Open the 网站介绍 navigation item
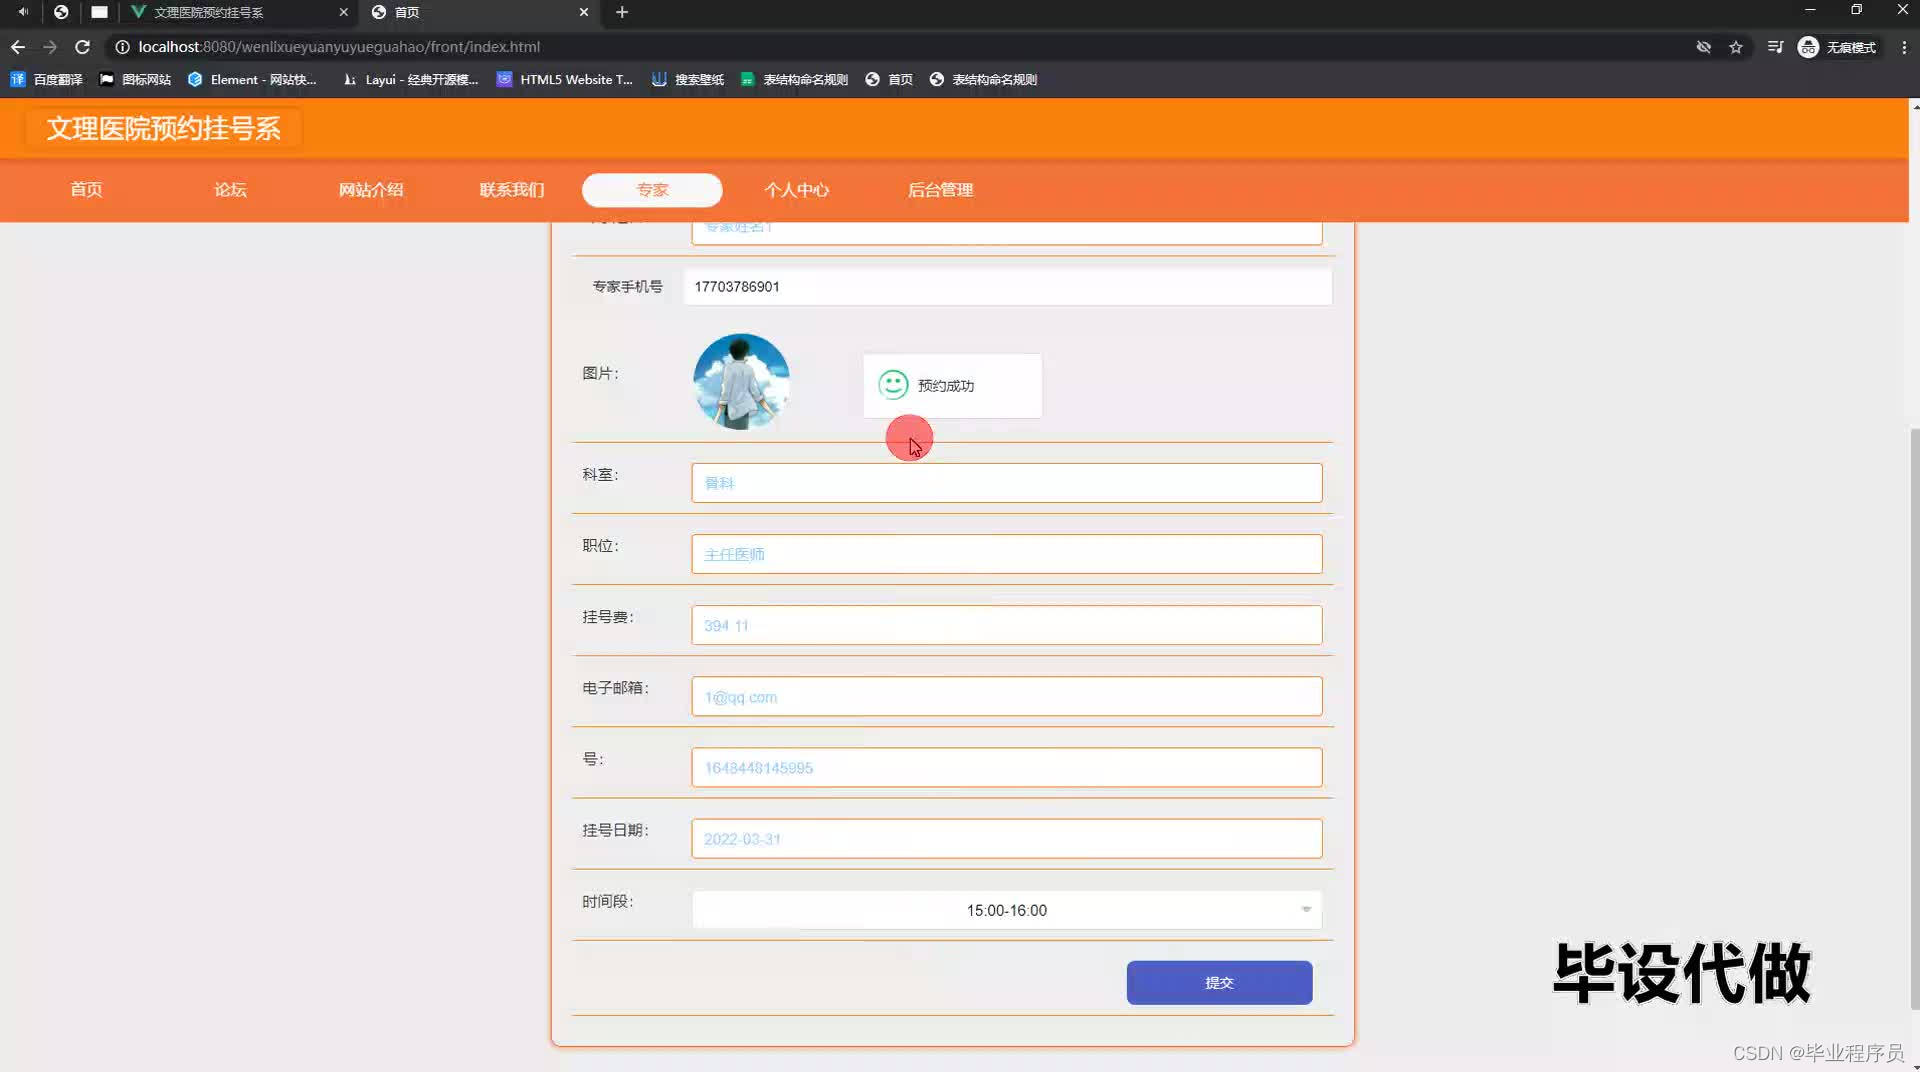 371,190
